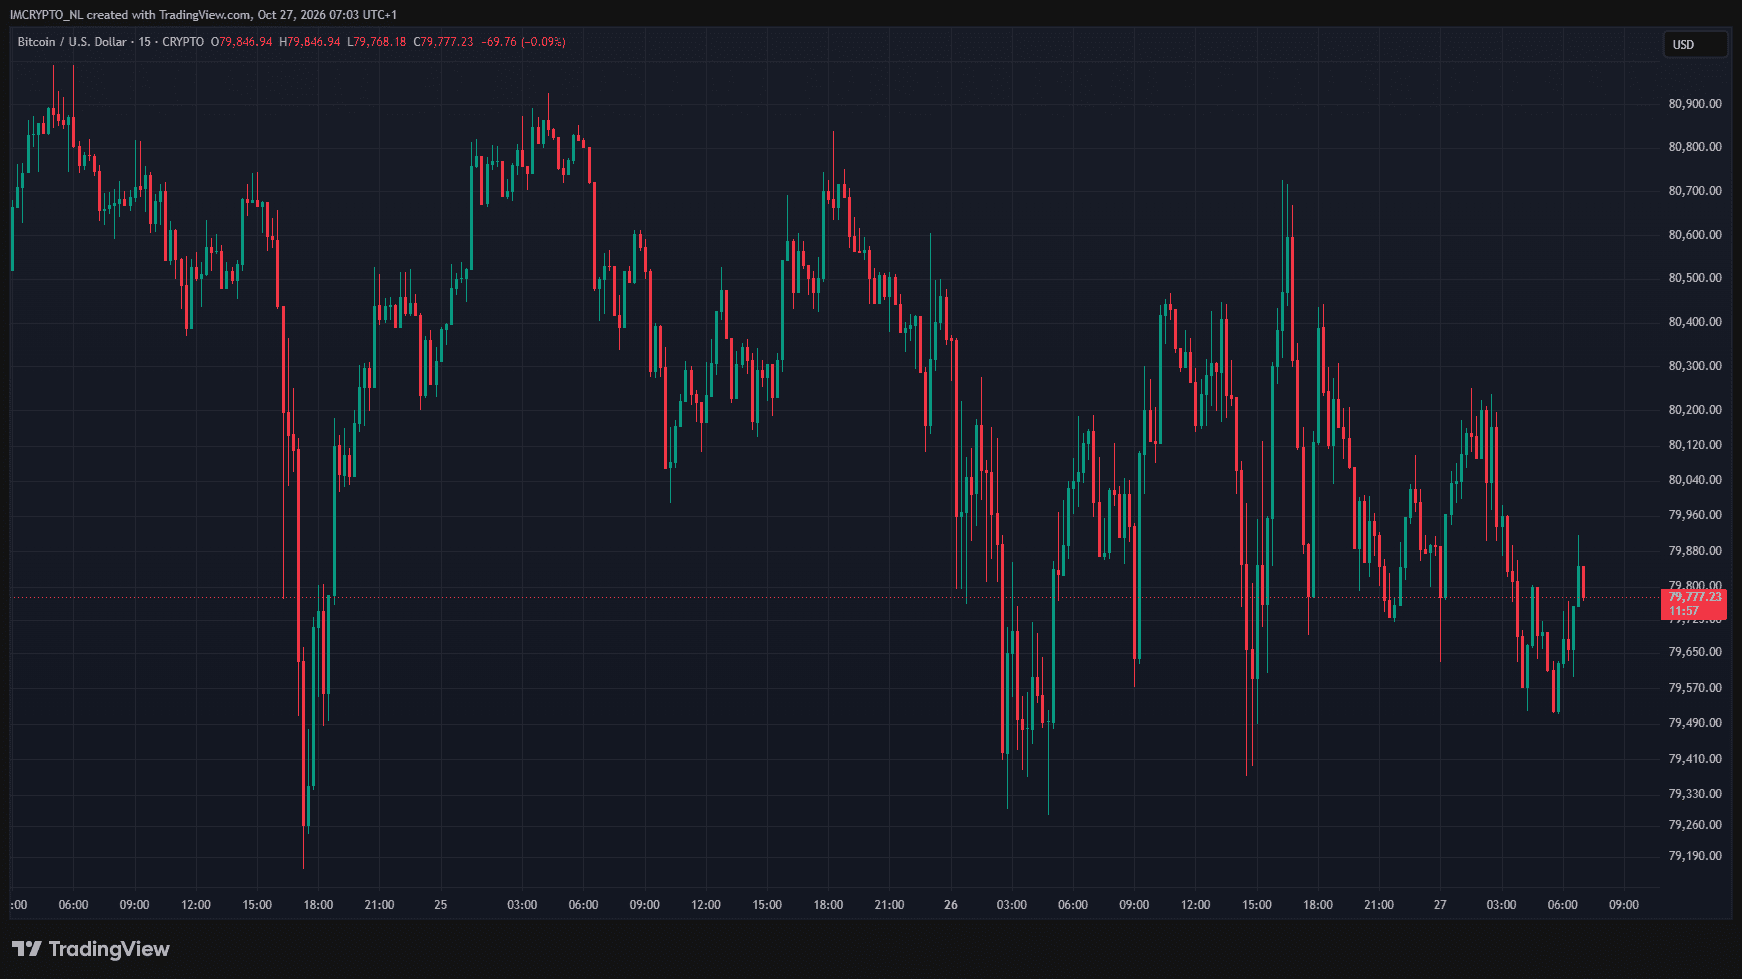Screen dimensions: 1742x979
Task: Click the date label 25 on the time axis
Action: (441, 905)
